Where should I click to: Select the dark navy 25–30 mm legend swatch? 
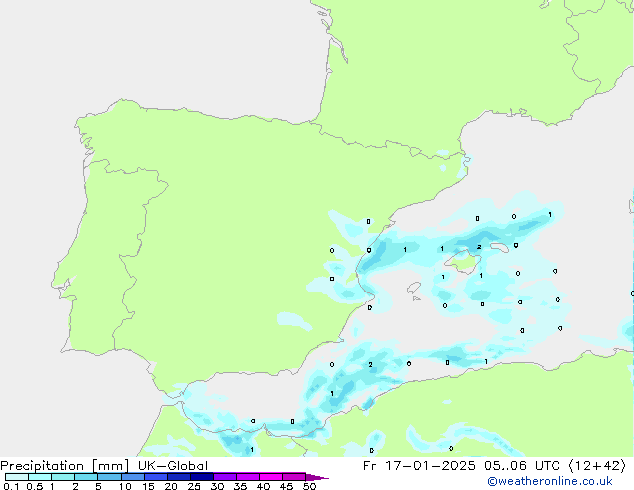click(x=202, y=477)
